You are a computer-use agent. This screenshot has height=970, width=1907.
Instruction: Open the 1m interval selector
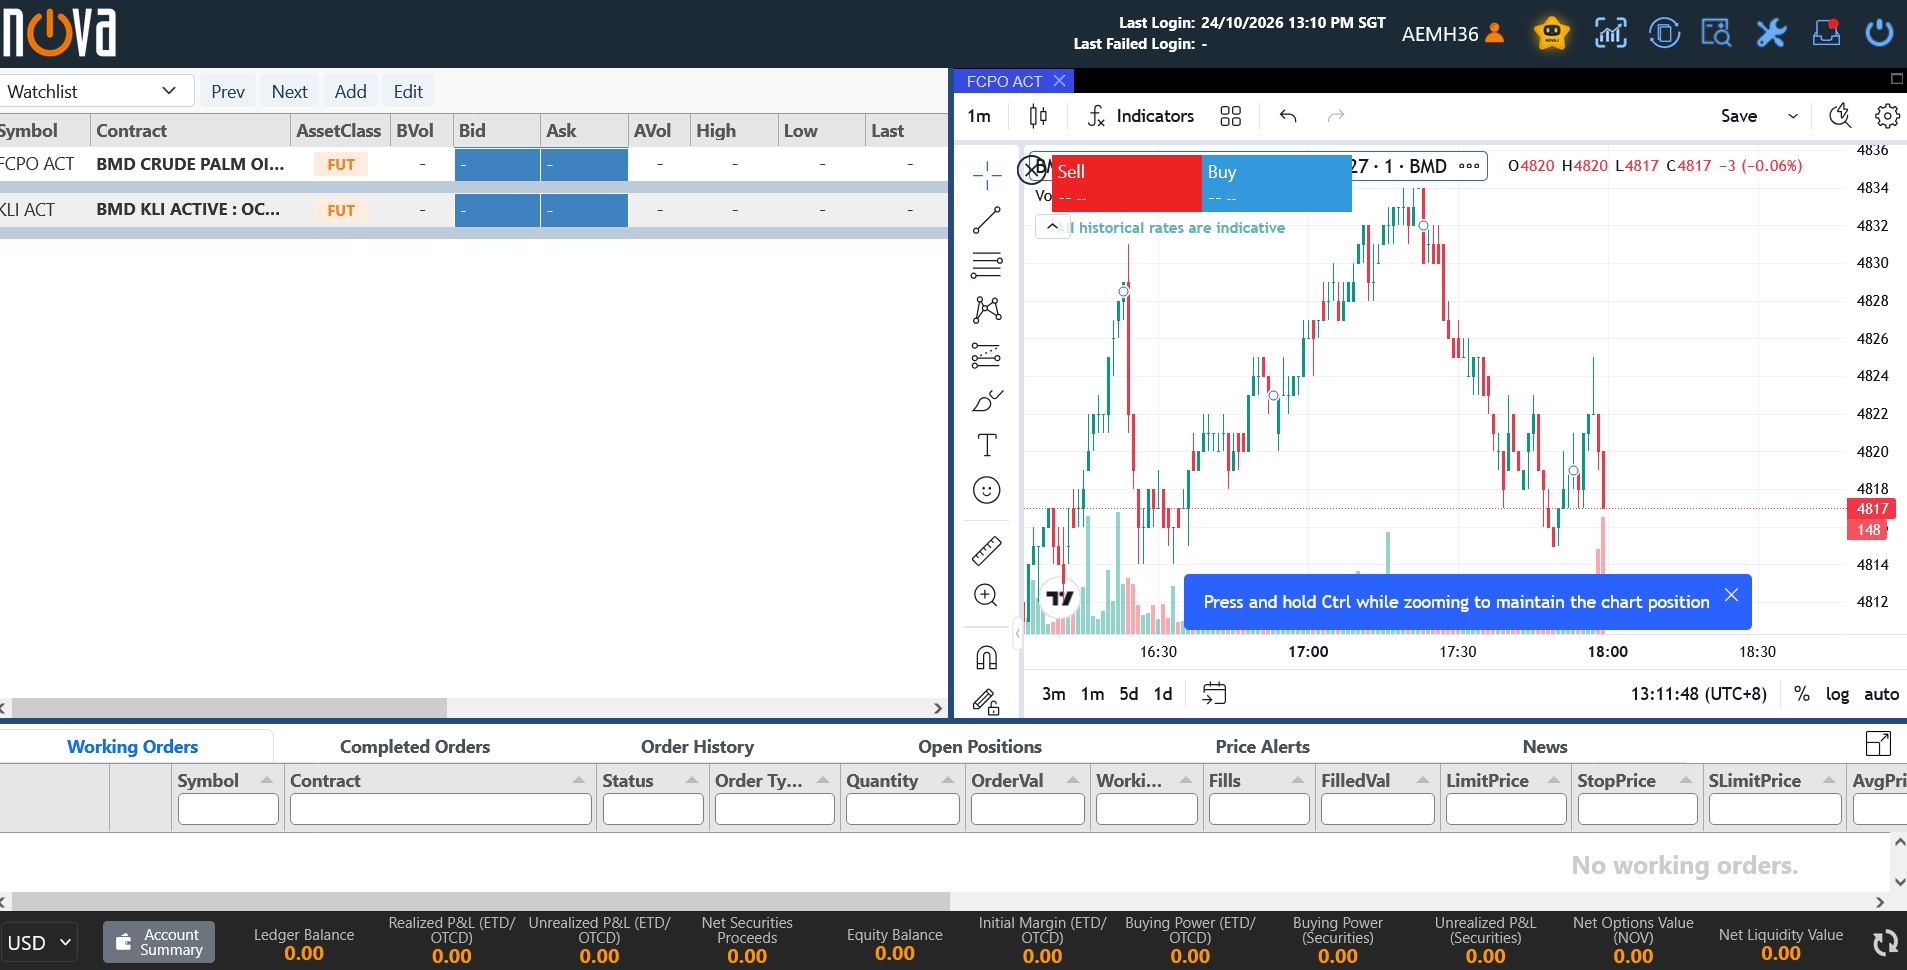[x=979, y=116]
